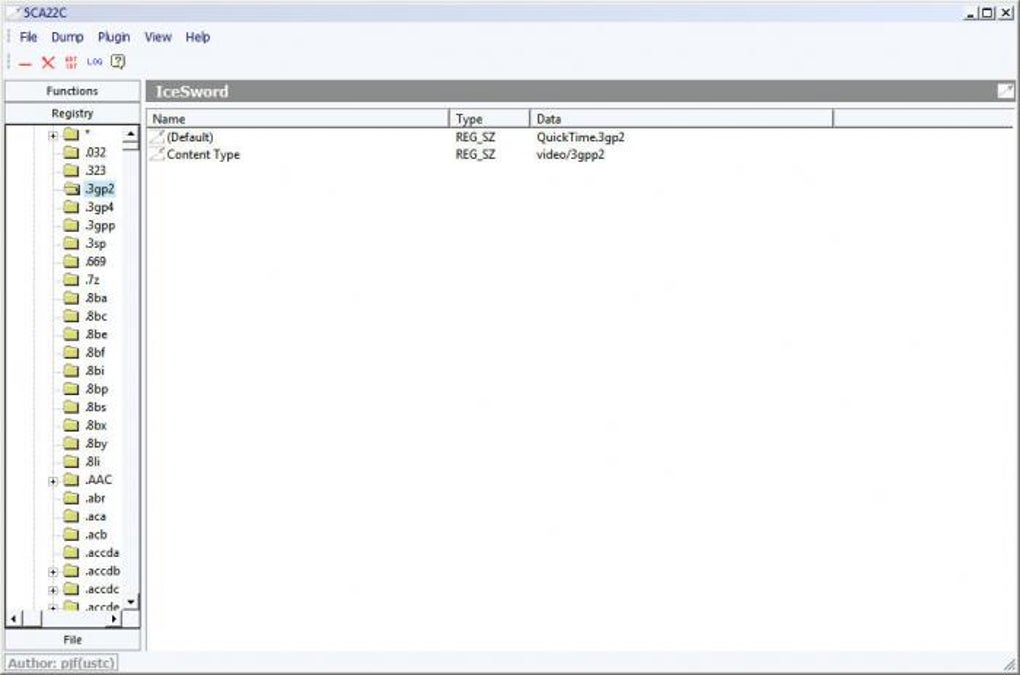Open the Dump menu

[x=68, y=37]
